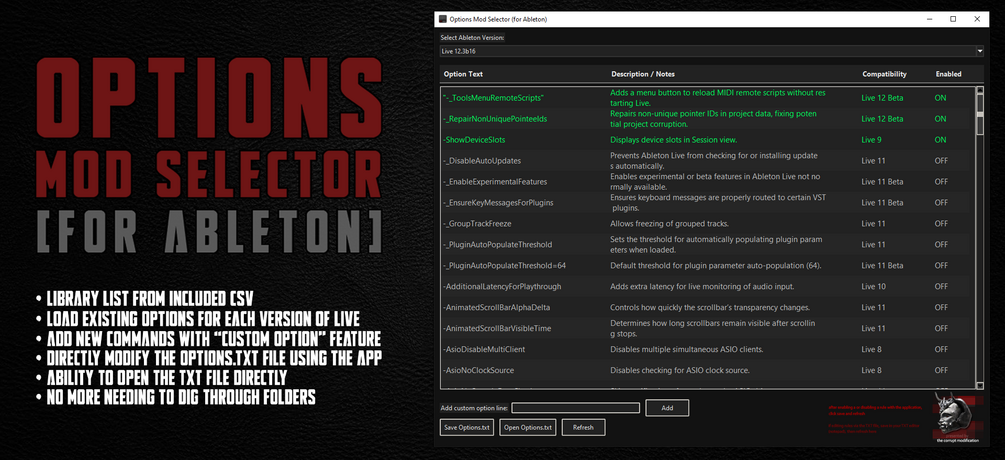
Task: Toggle OFF state for -AdditionalLatencyForPlaythrough
Action: [x=941, y=286]
